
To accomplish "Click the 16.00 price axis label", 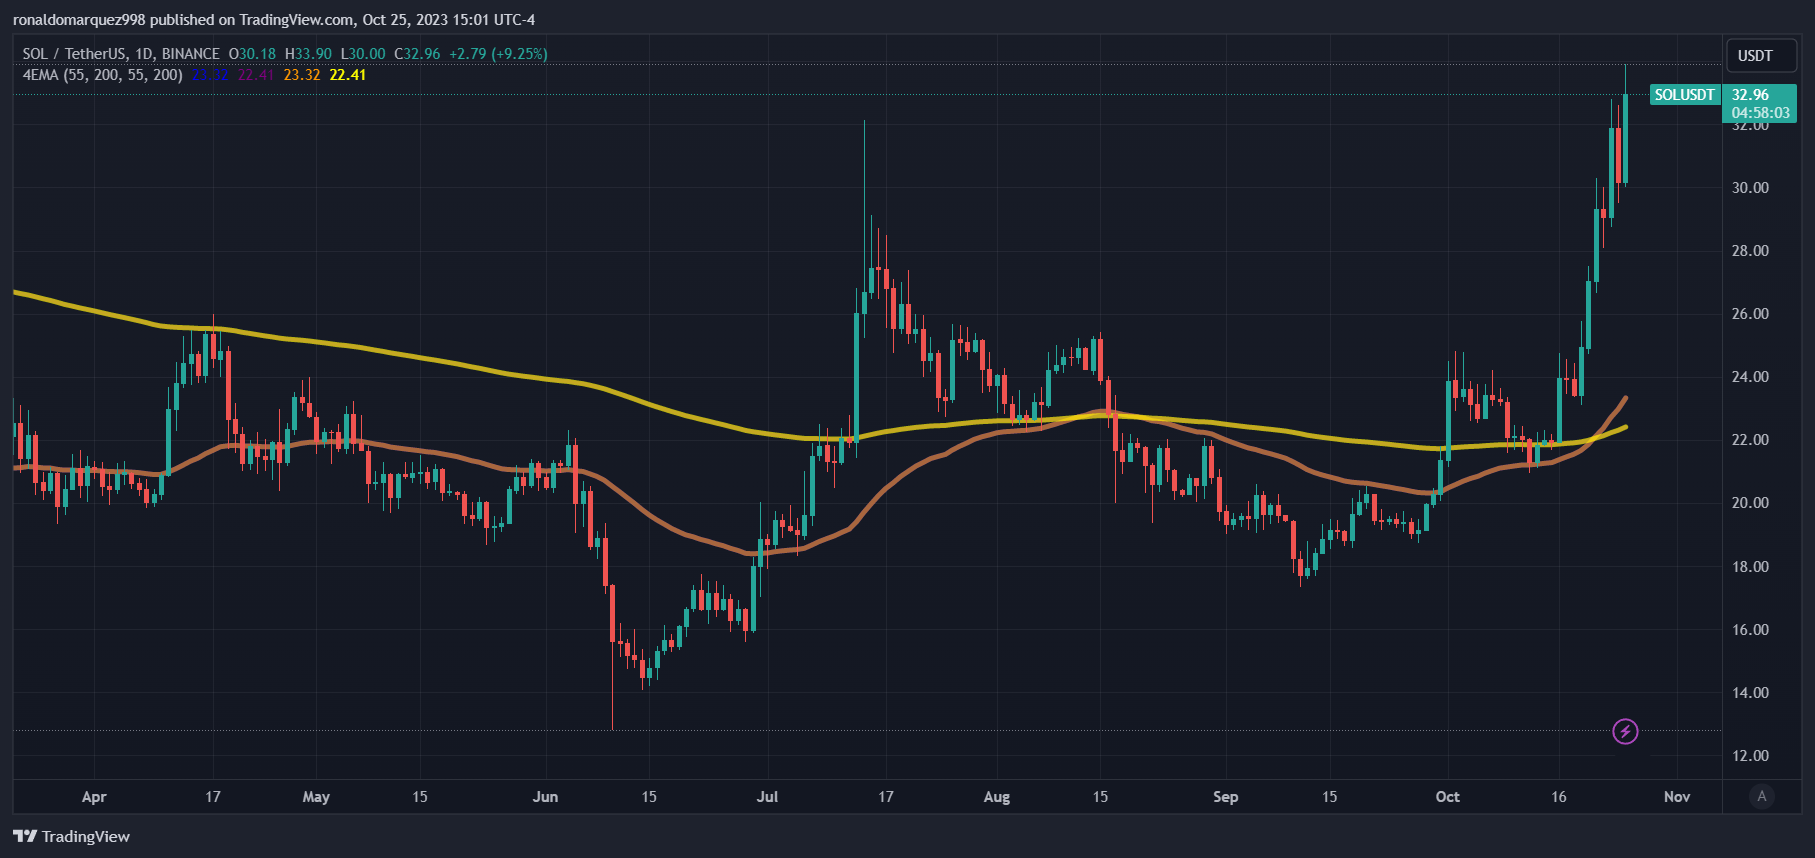I will [x=1750, y=630].
